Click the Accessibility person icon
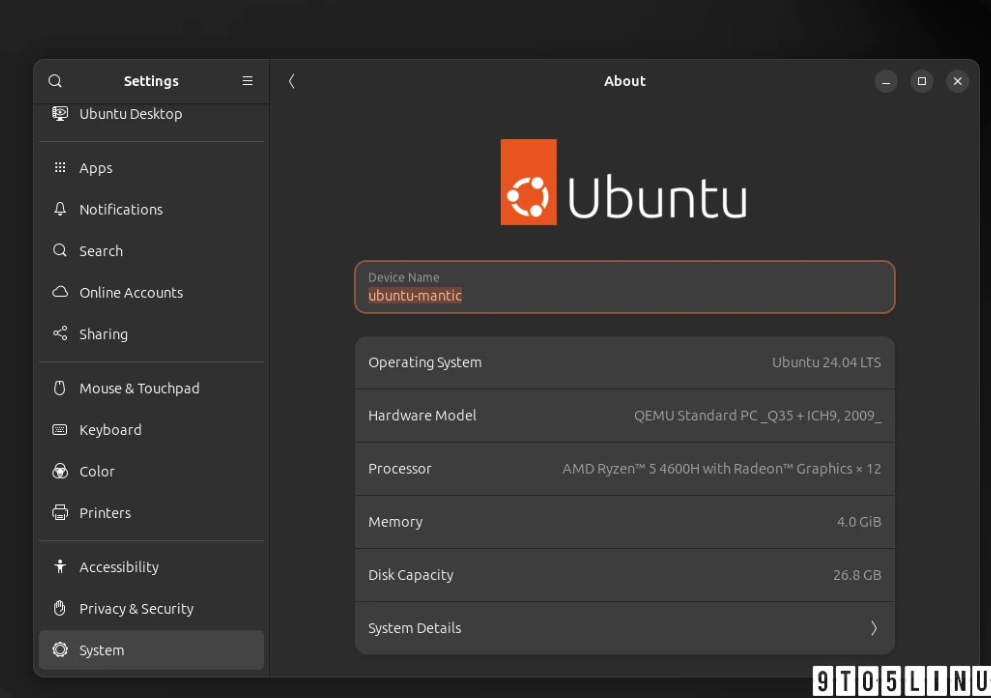The height and width of the screenshot is (698, 991). (x=60, y=566)
